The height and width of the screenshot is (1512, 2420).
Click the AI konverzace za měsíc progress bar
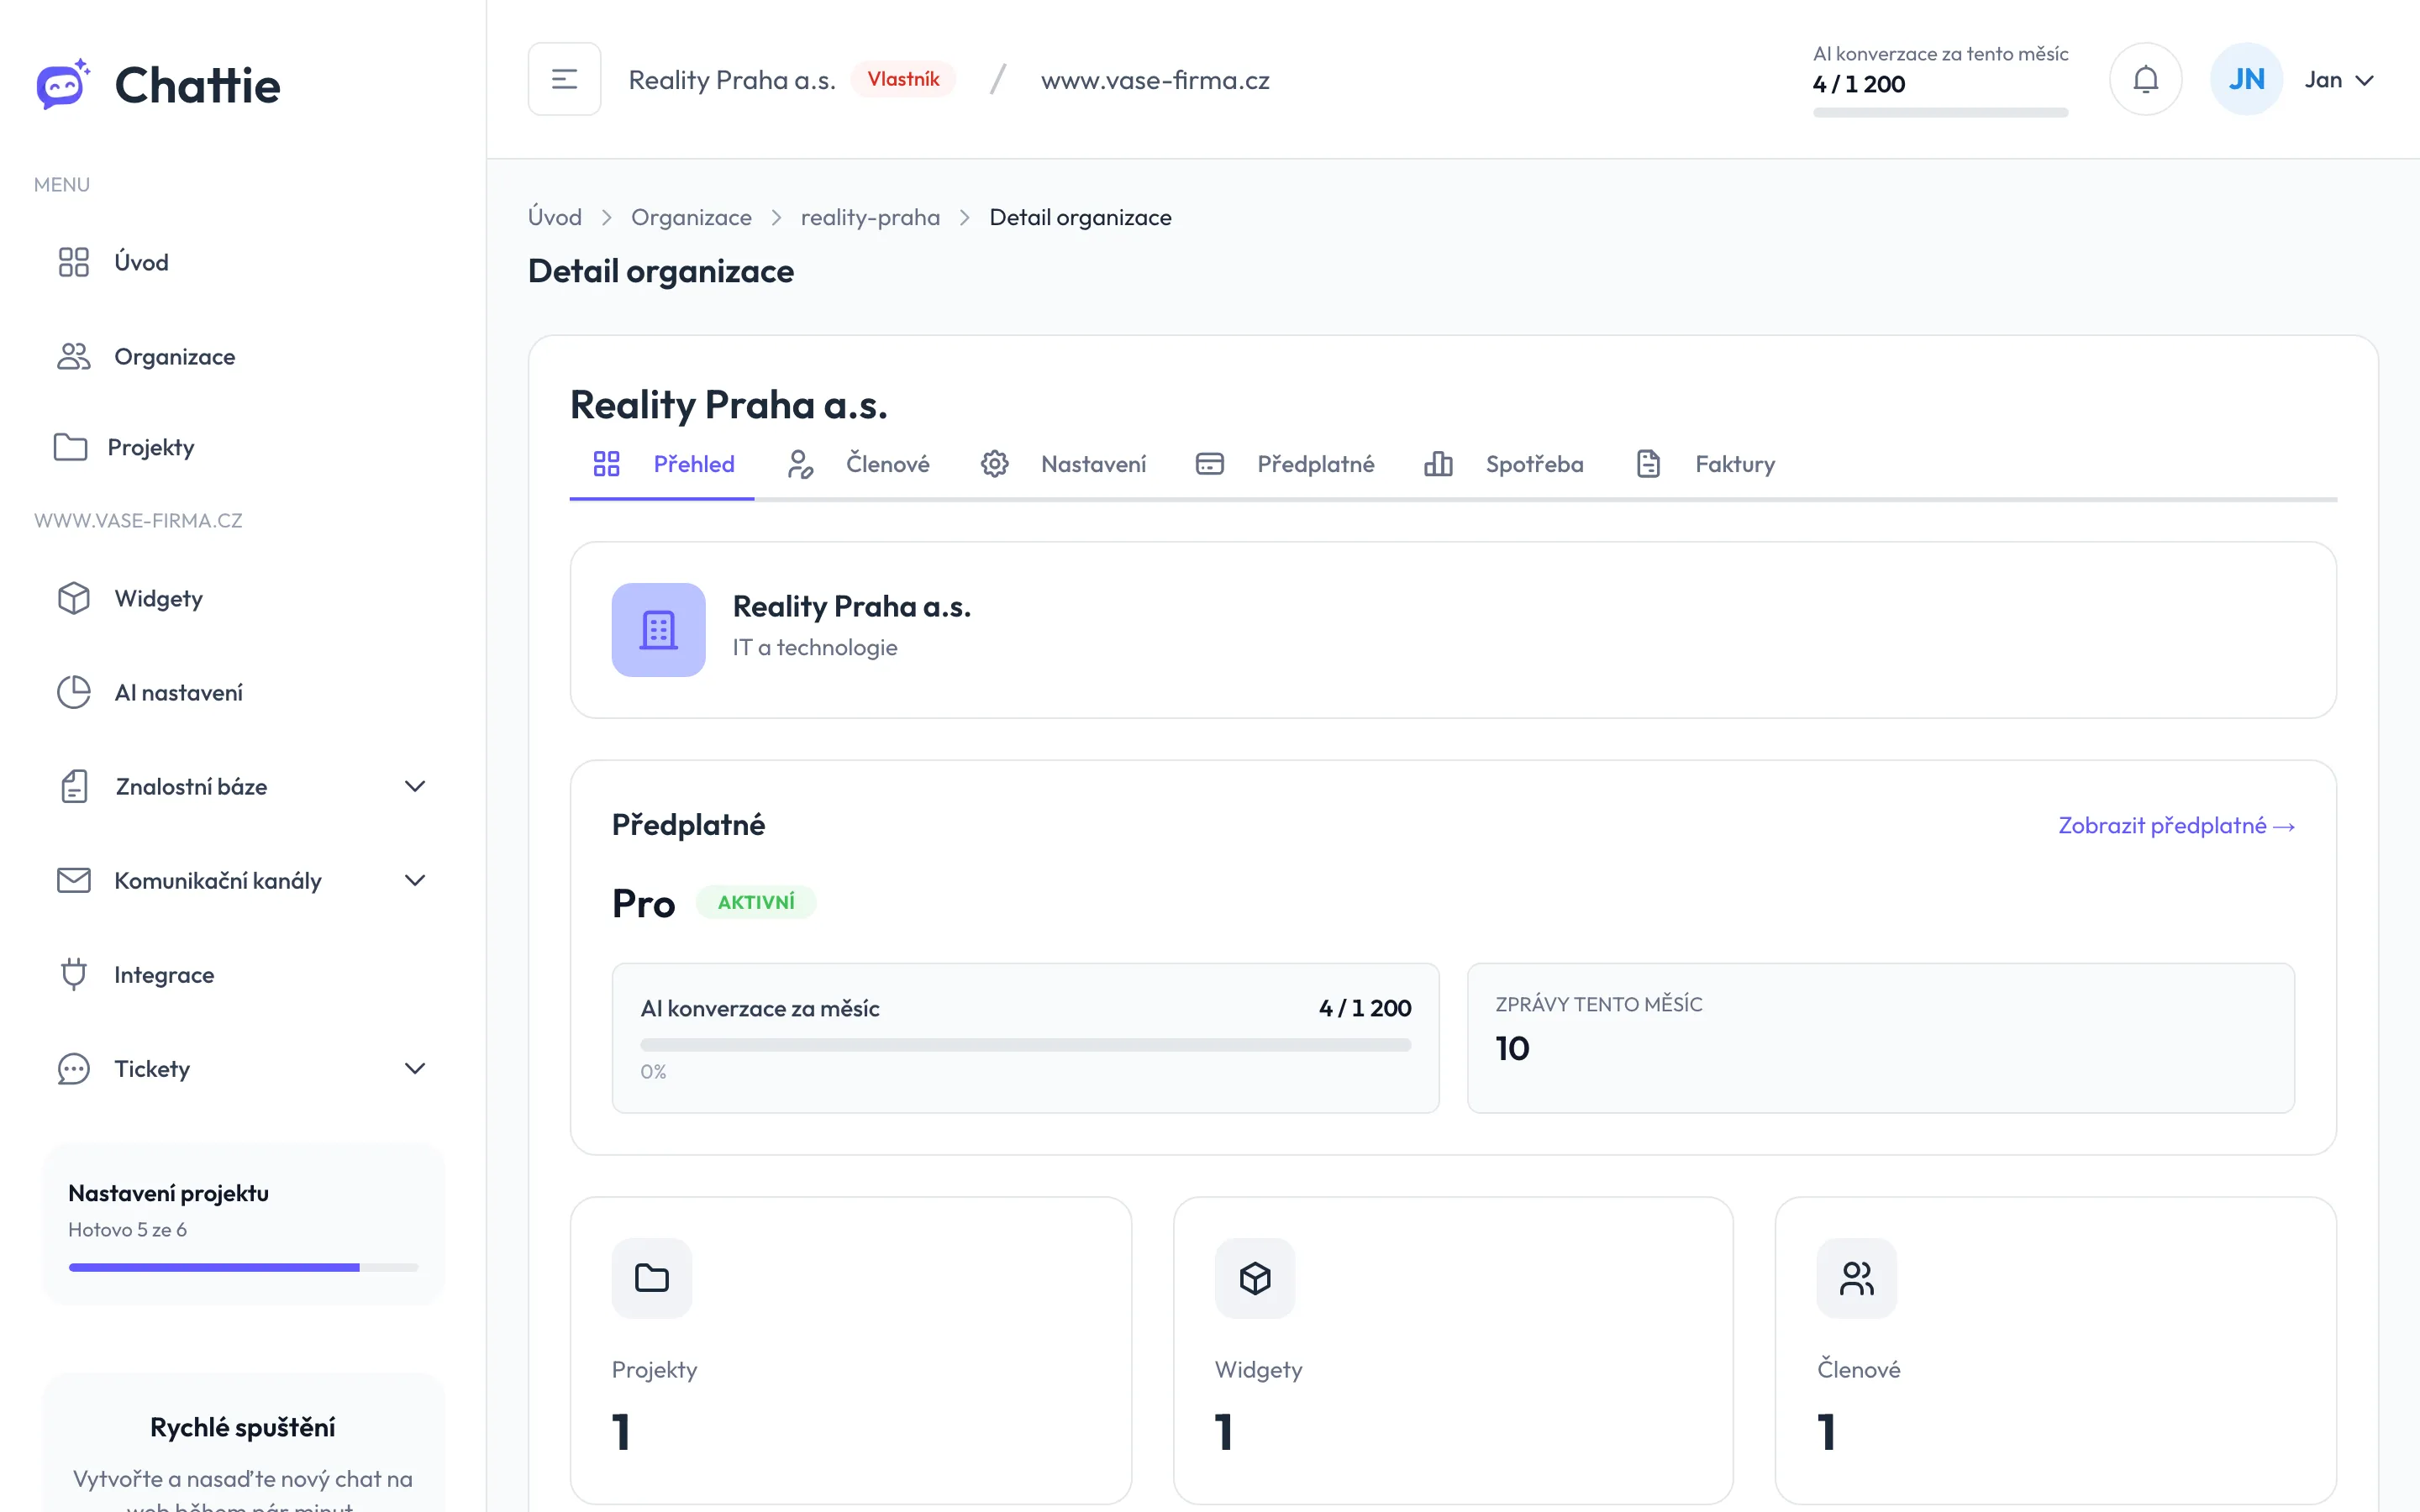pos(1025,1044)
